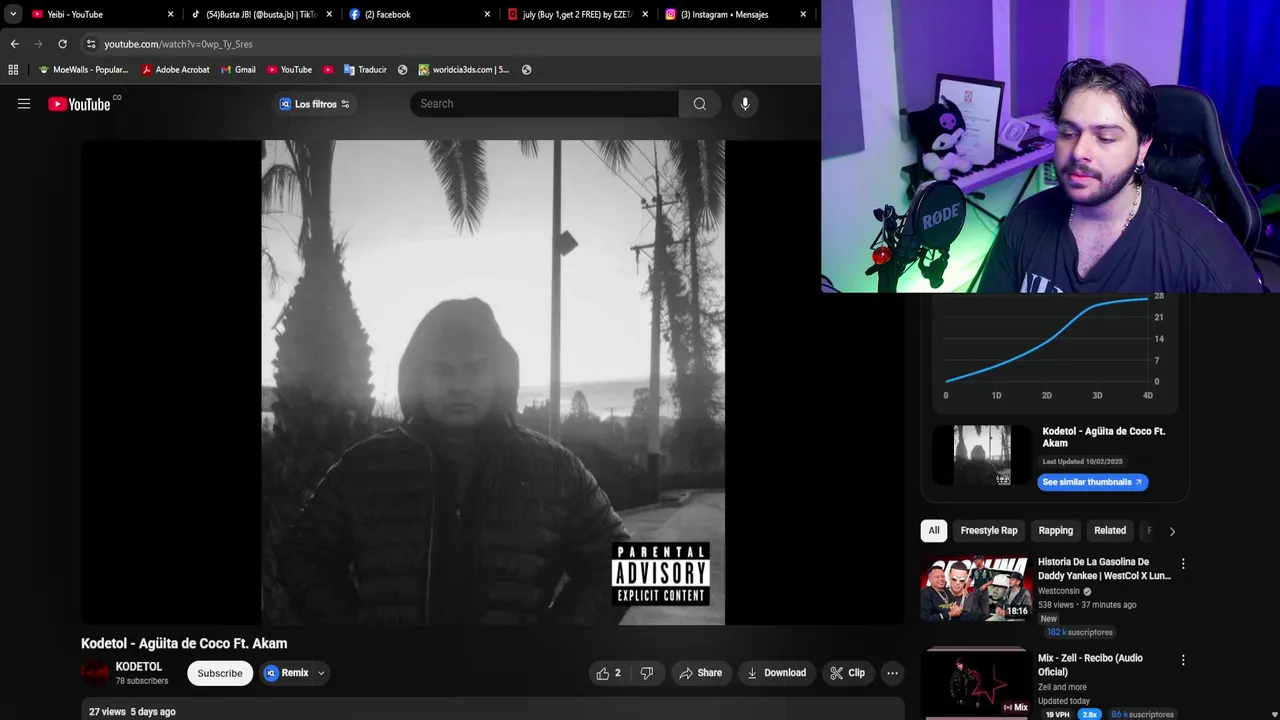This screenshot has width=1280, height=720.
Task: Show more category chips with right arrow
Action: click(1172, 531)
